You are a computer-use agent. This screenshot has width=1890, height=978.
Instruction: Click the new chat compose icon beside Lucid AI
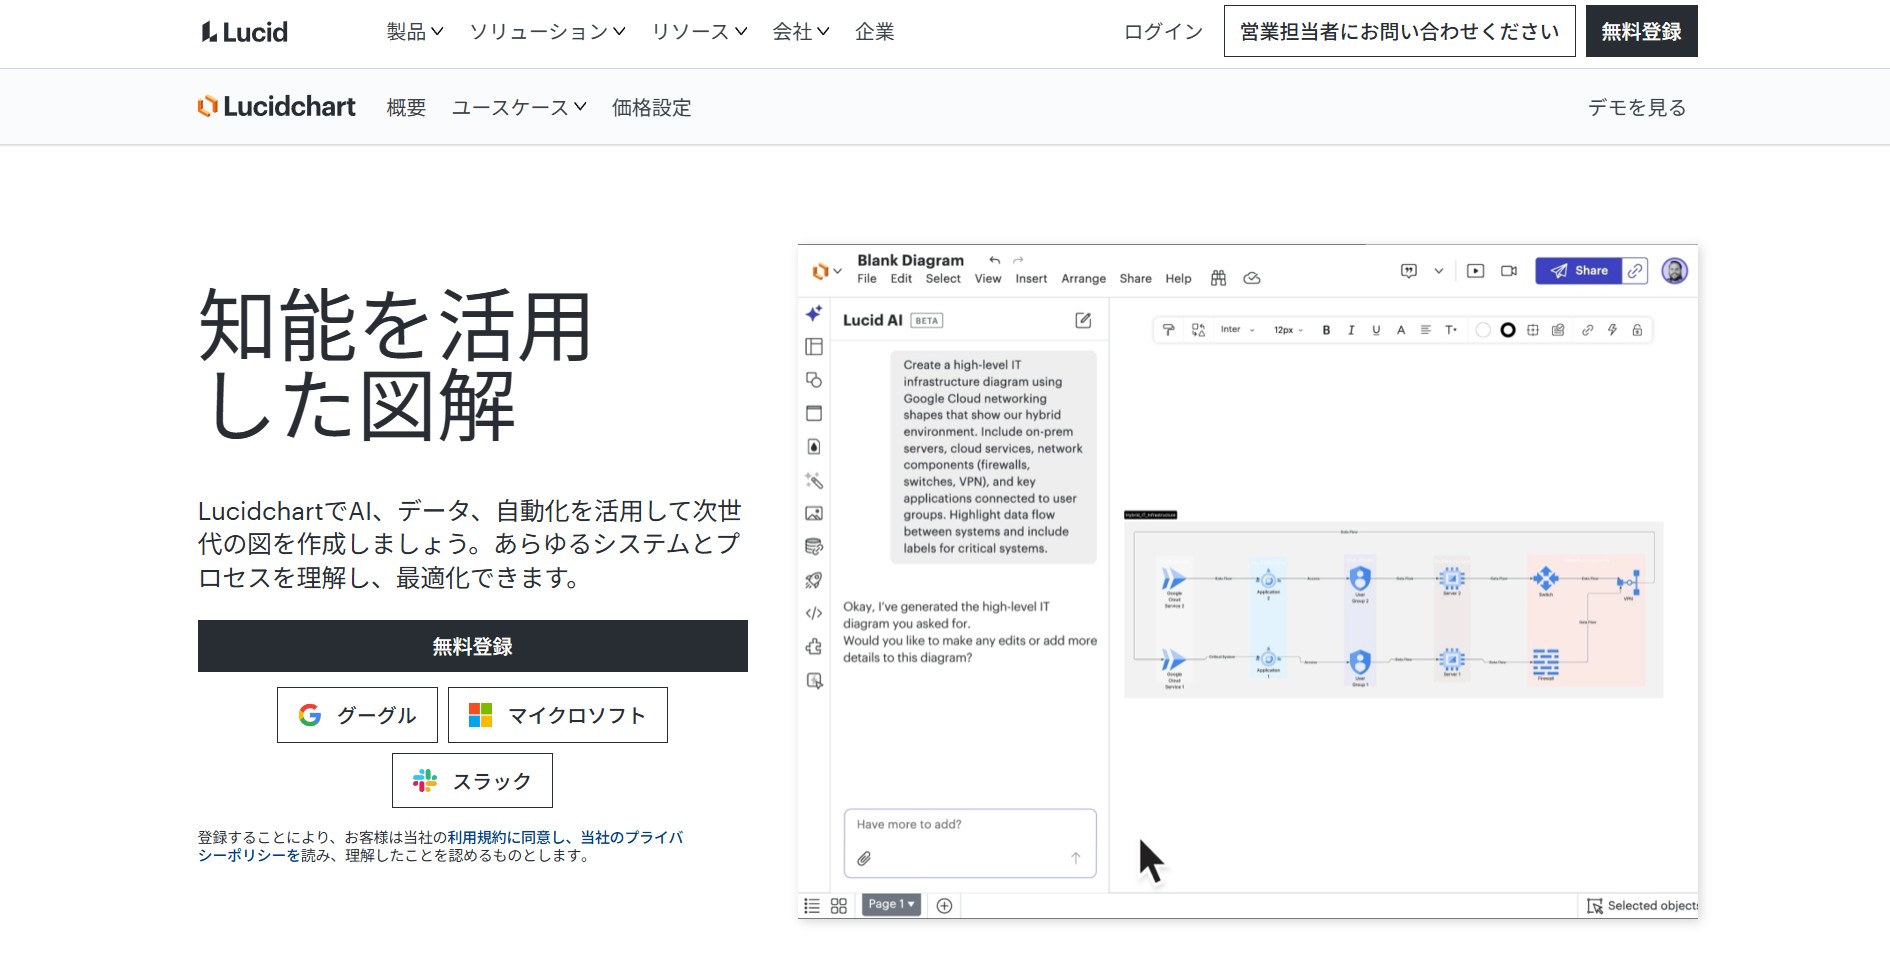pos(1083,320)
